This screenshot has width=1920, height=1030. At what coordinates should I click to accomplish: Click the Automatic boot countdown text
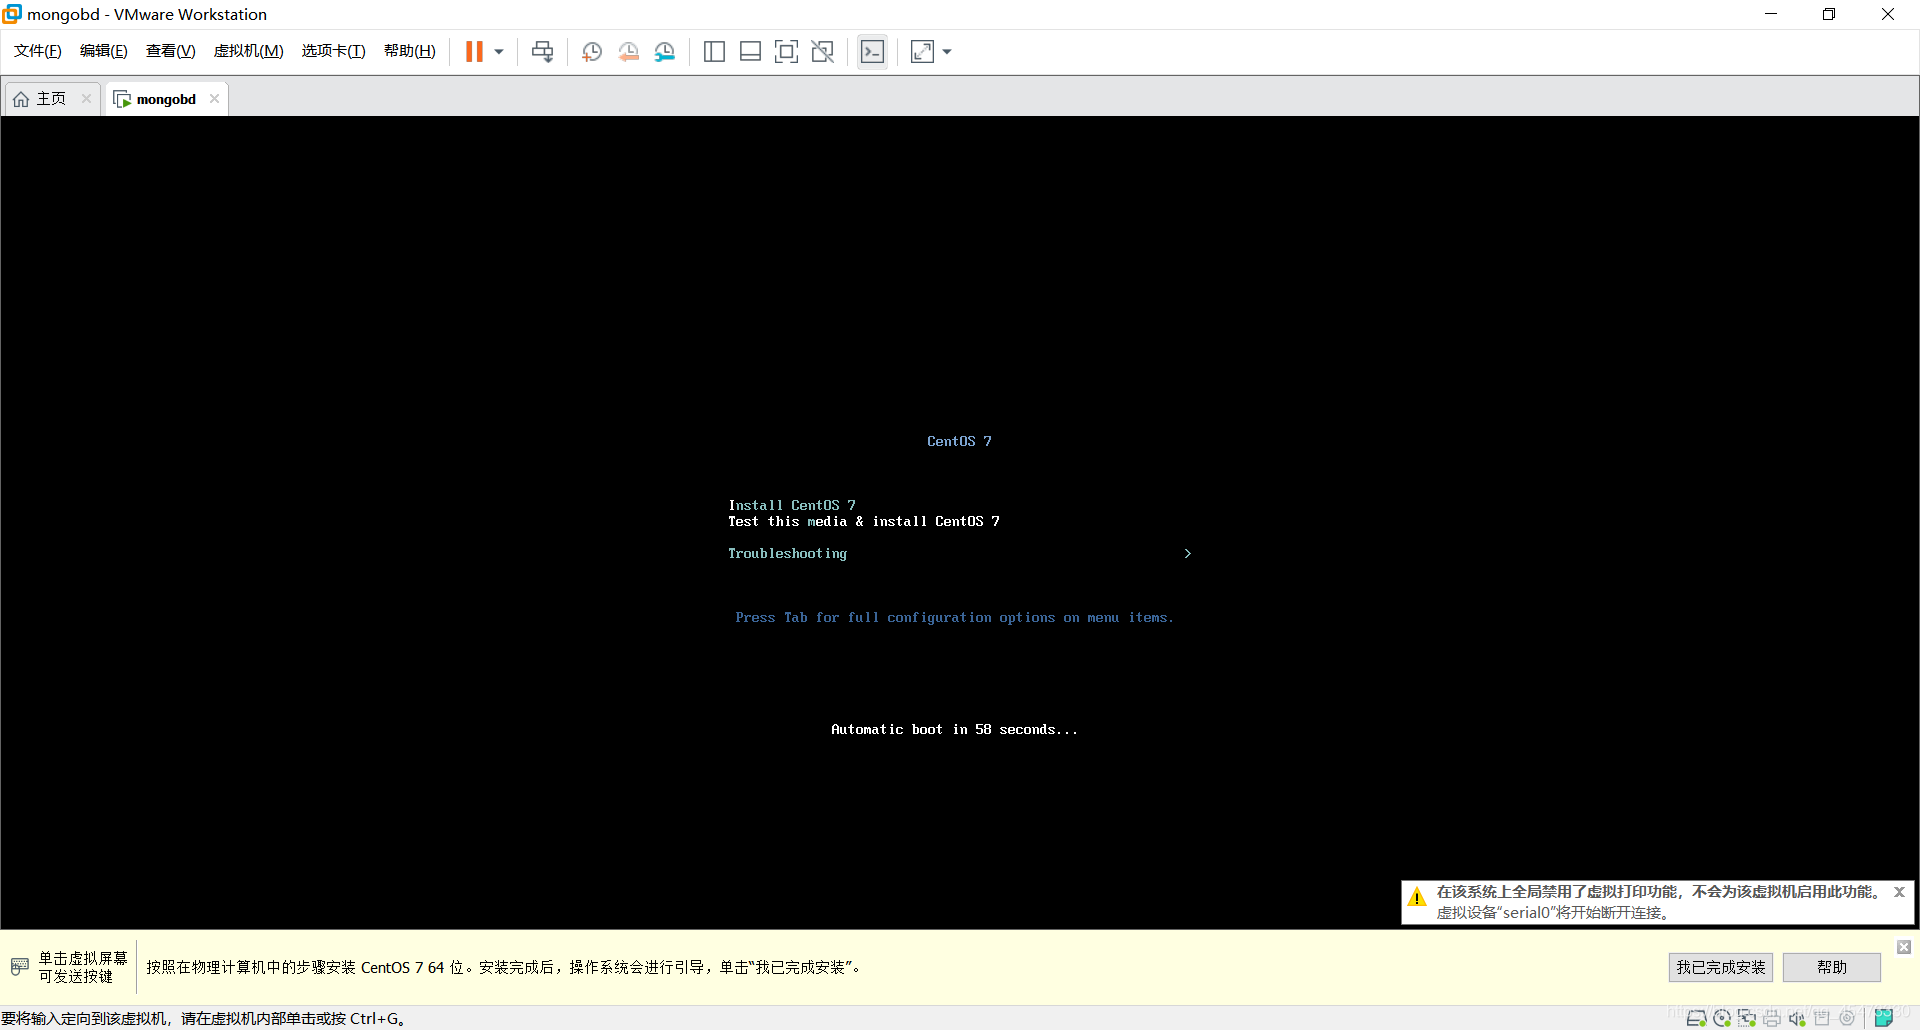(x=954, y=729)
